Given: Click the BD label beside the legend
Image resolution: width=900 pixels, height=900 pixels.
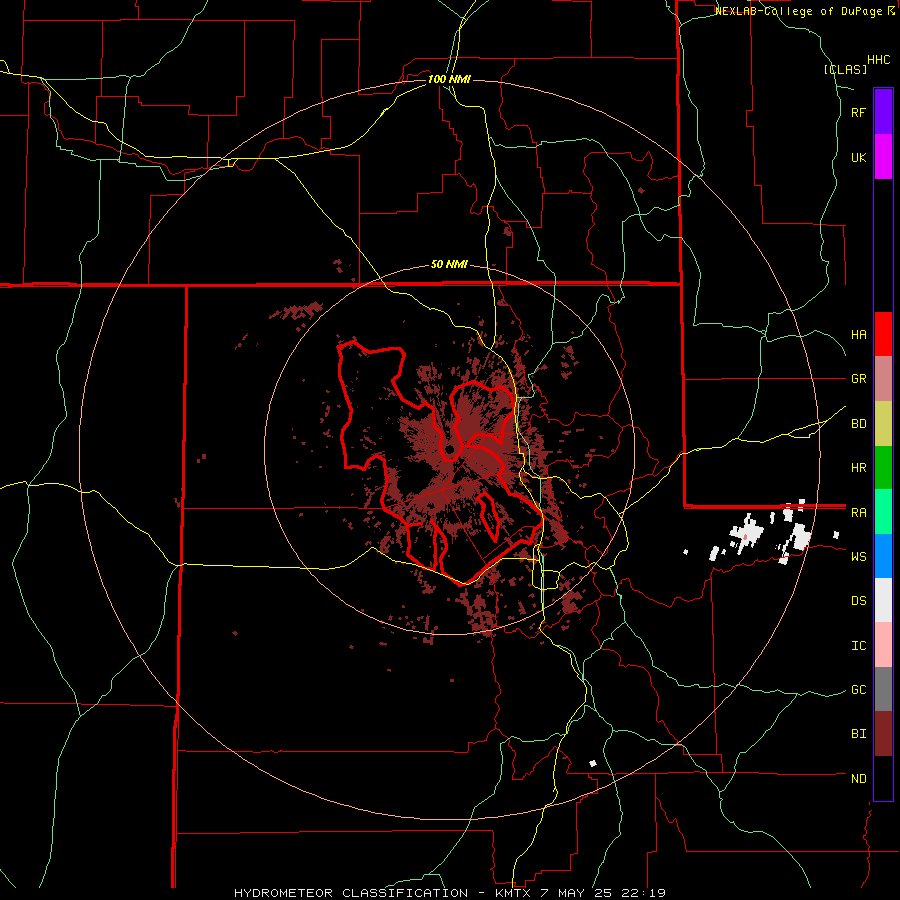Looking at the screenshot, I should point(858,424).
